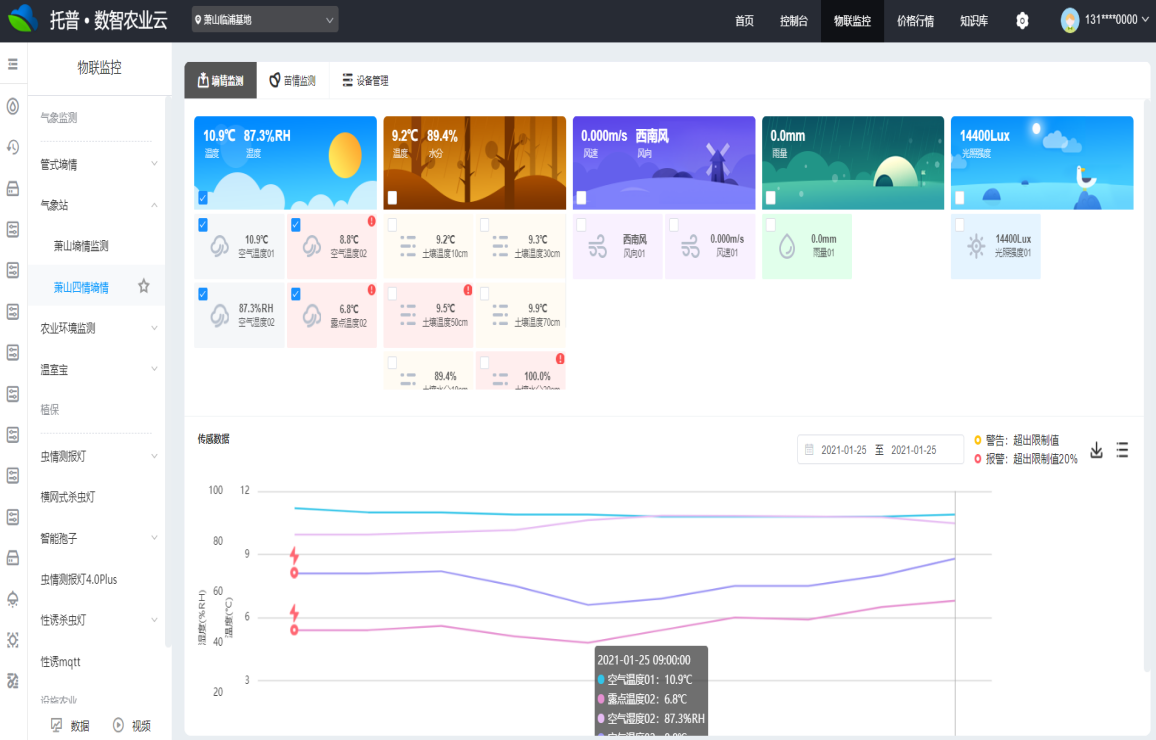The height and width of the screenshot is (740, 1156).
Task: Uncheck the blue temperature-humidity banner checkbox
Action: click(x=203, y=198)
